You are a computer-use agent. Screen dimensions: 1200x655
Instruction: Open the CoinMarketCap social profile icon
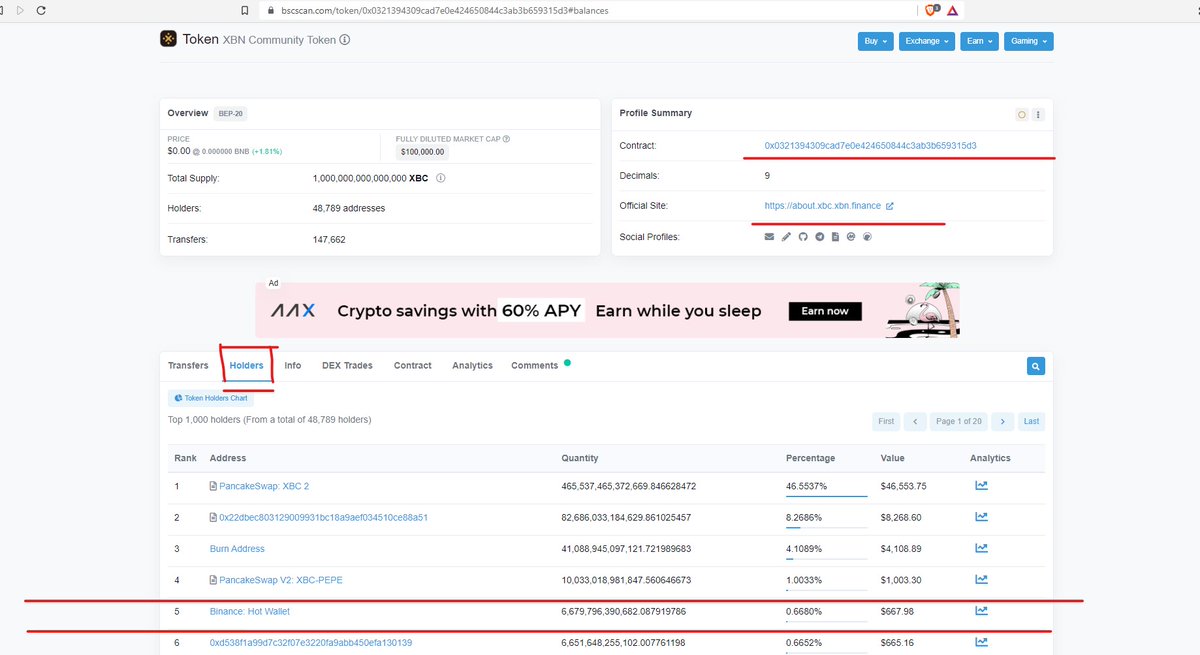[851, 237]
